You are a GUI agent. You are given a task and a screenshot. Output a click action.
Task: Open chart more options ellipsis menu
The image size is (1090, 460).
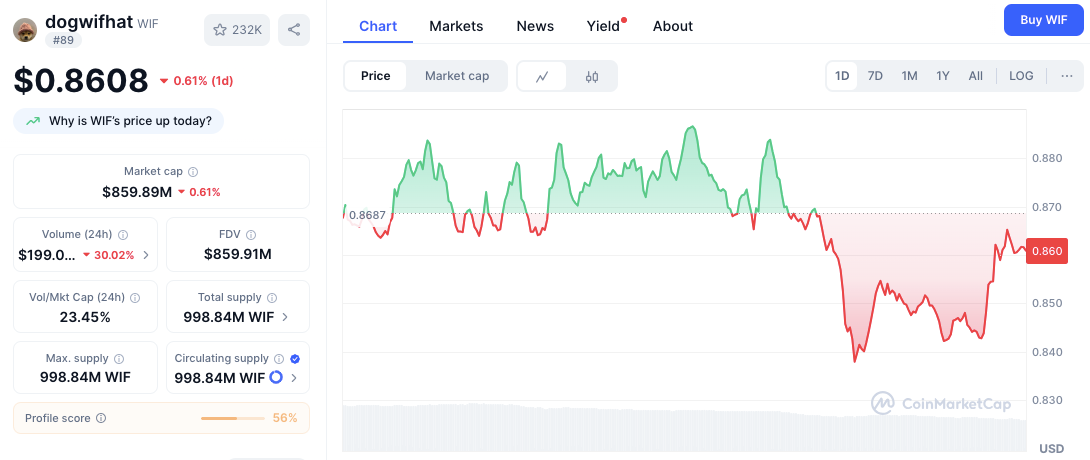pyautogui.click(x=1067, y=76)
